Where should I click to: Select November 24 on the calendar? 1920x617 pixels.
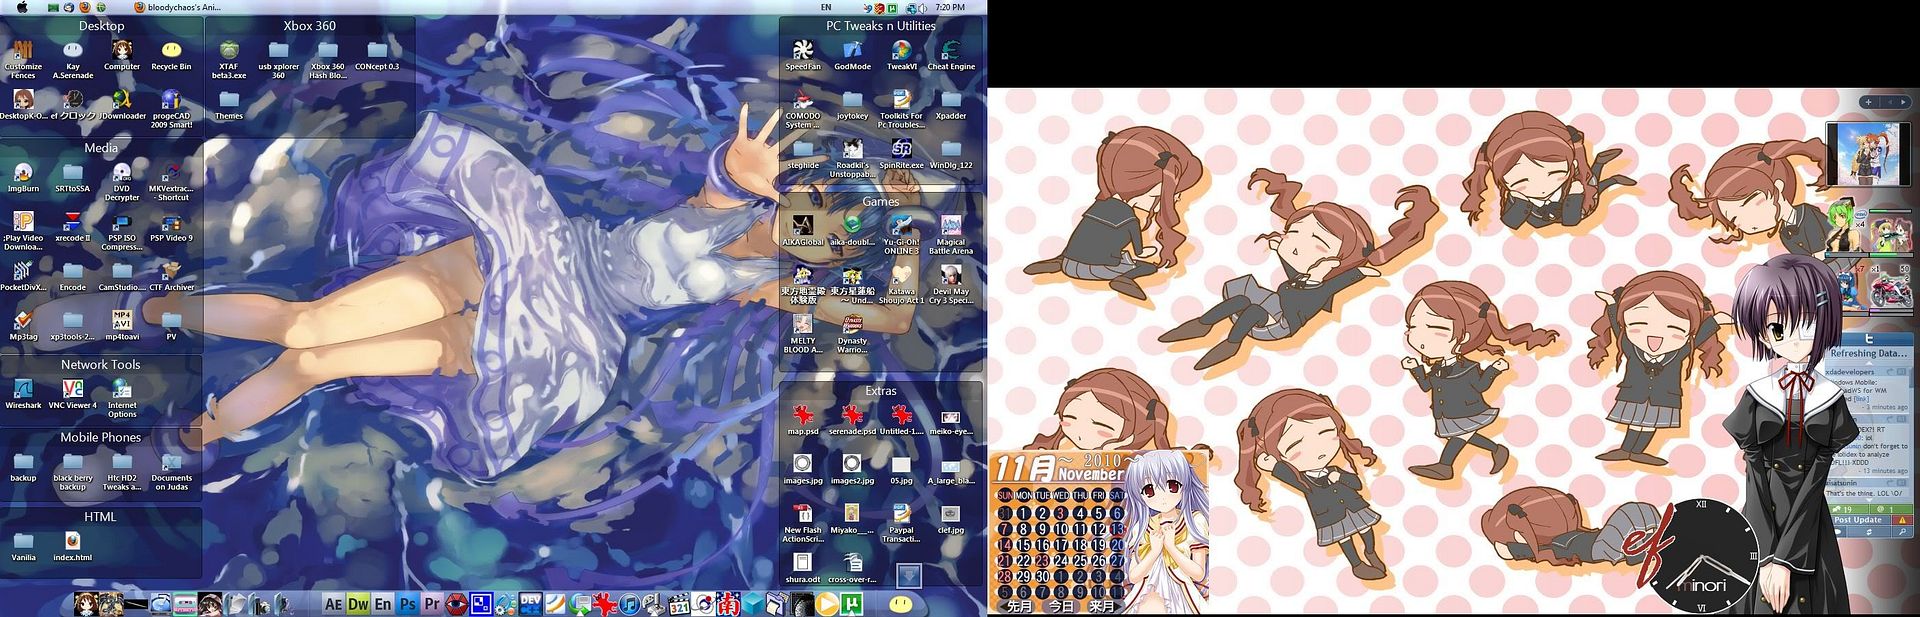[1061, 561]
